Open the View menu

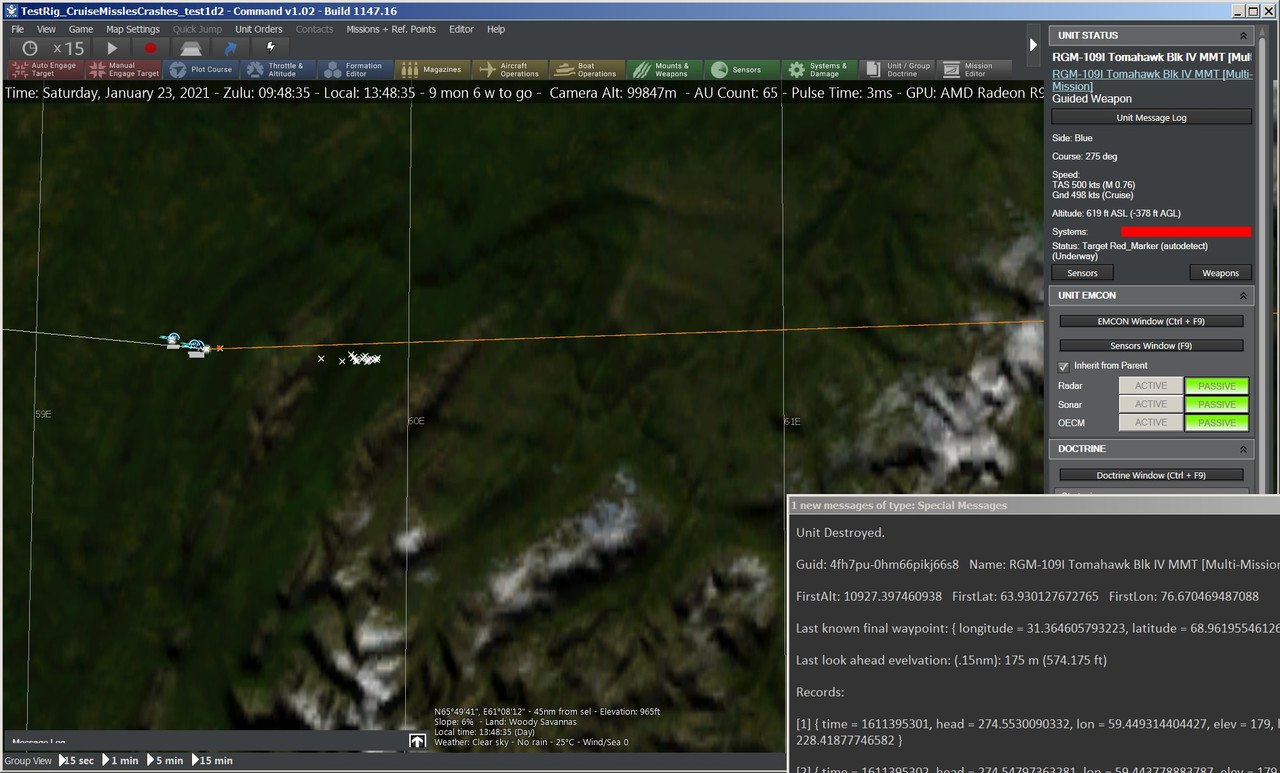pos(47,29)
